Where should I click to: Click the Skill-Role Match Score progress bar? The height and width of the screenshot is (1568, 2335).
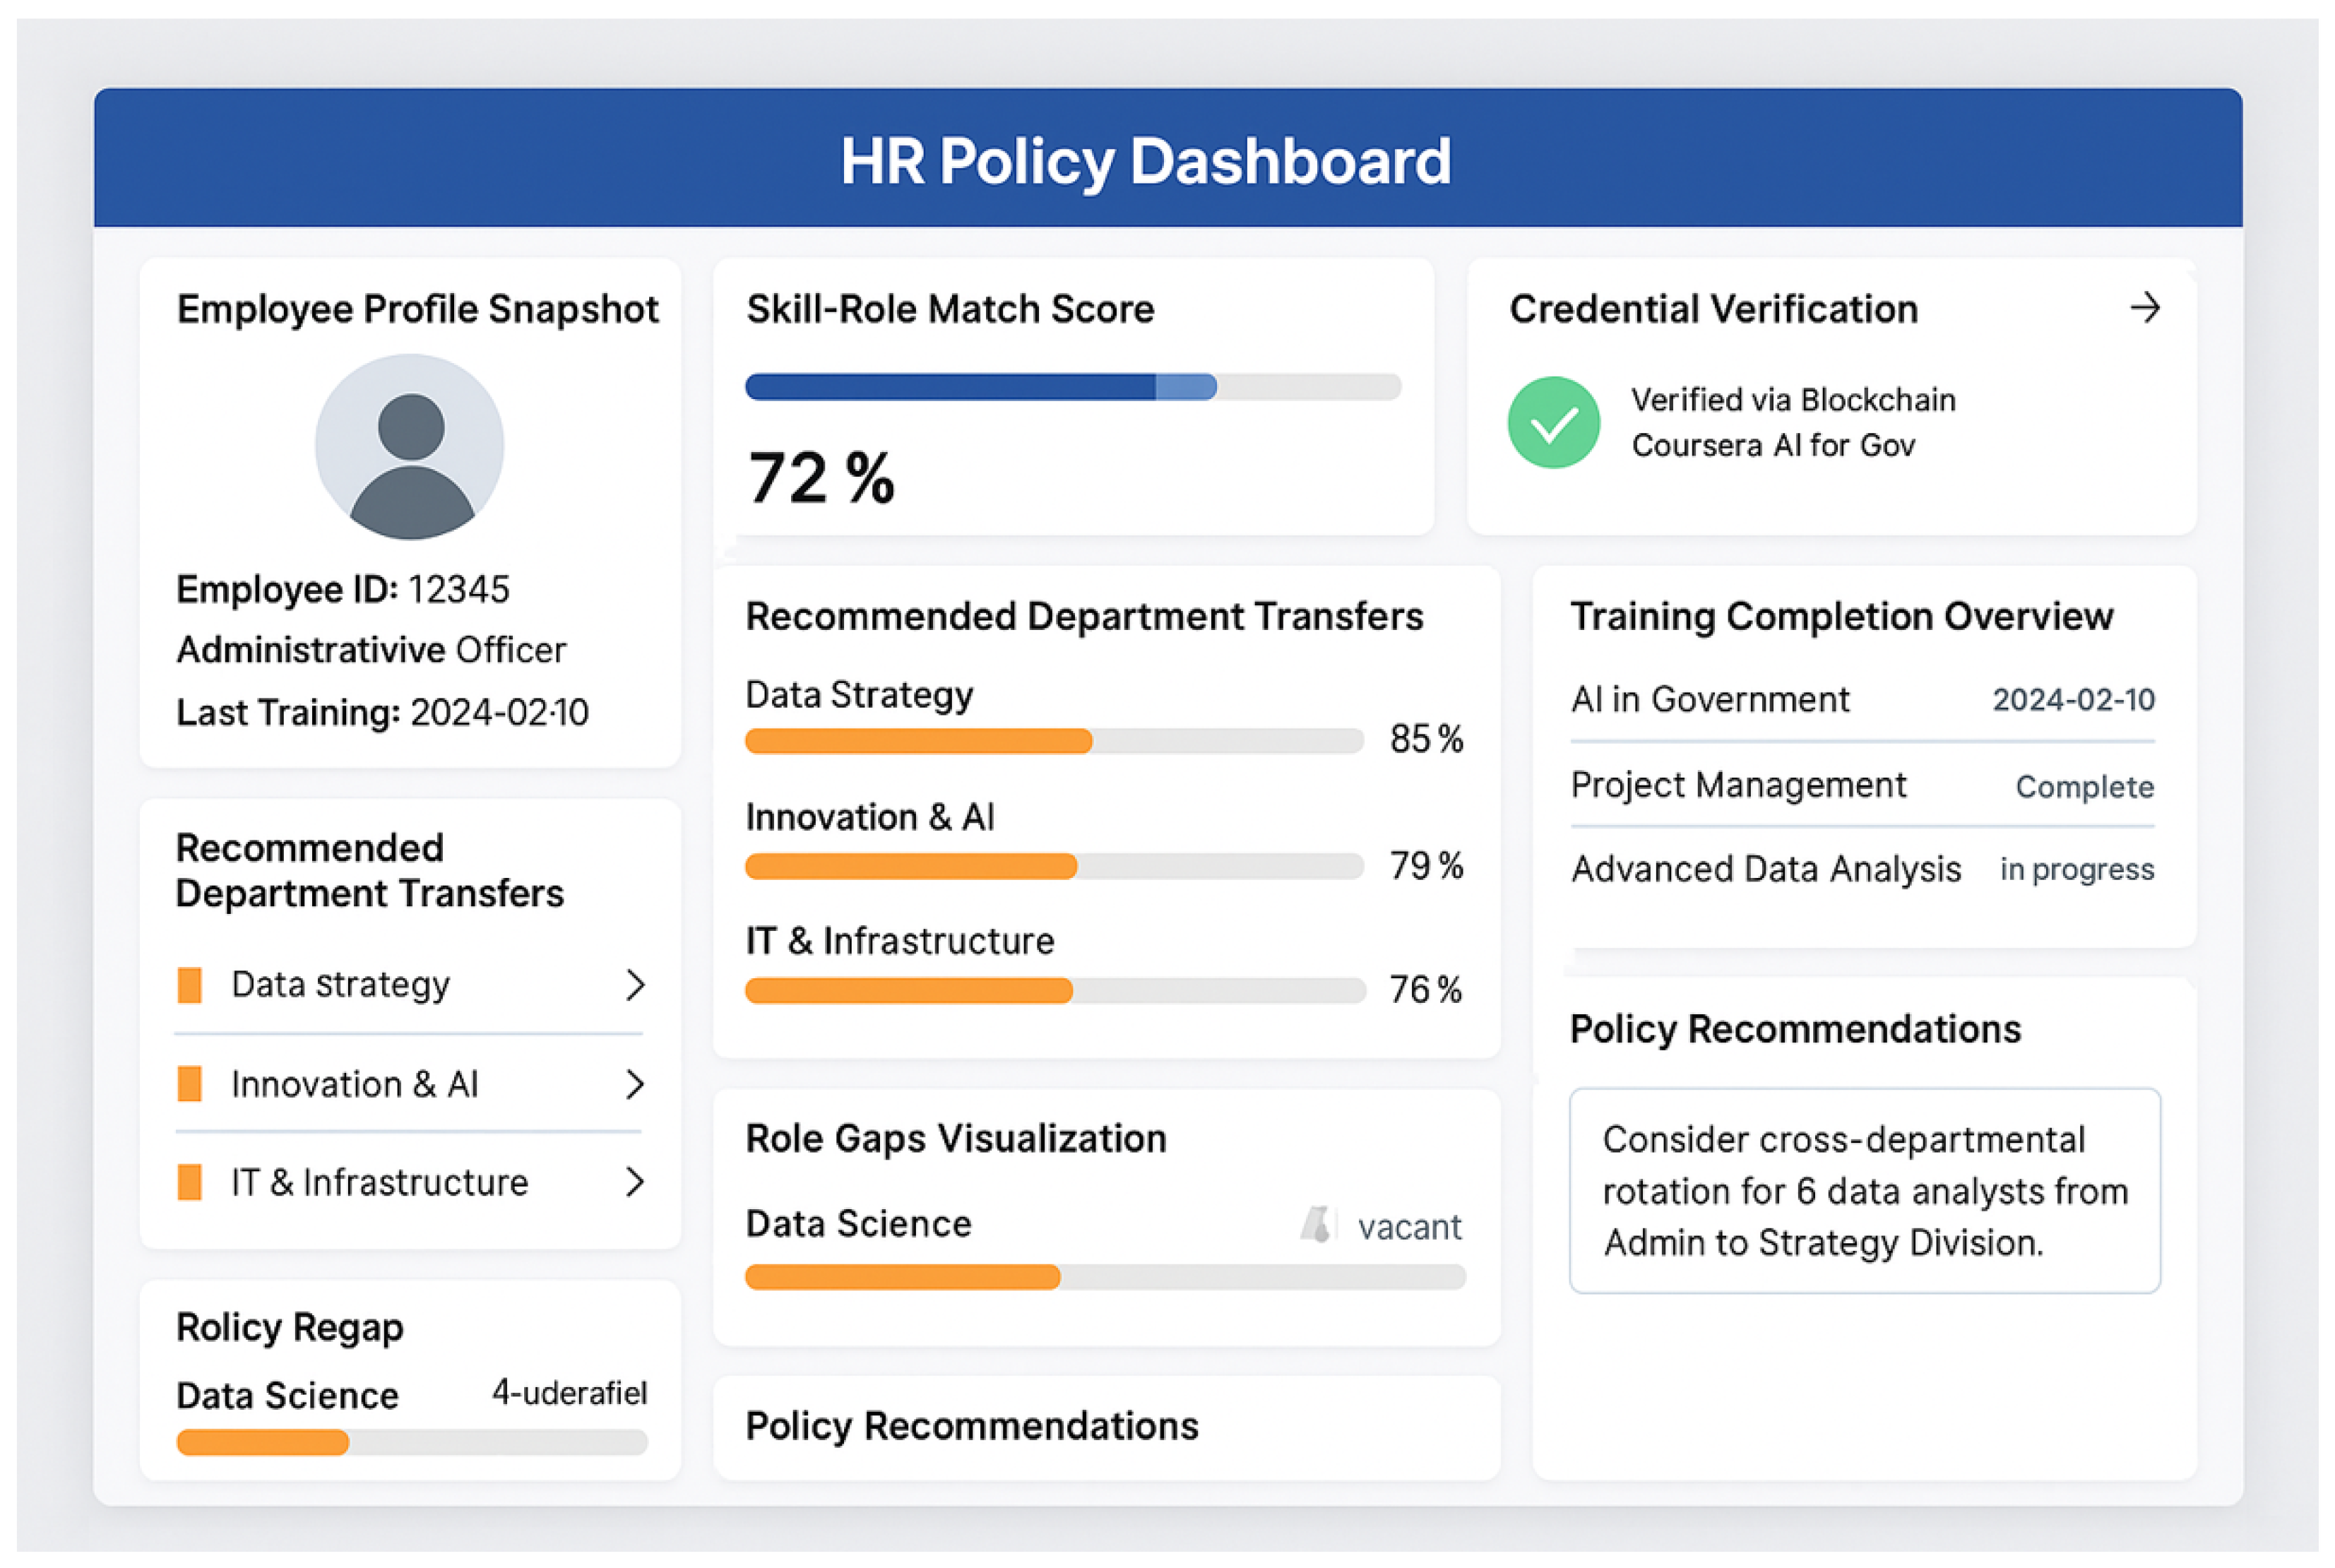coord(1072,387)
